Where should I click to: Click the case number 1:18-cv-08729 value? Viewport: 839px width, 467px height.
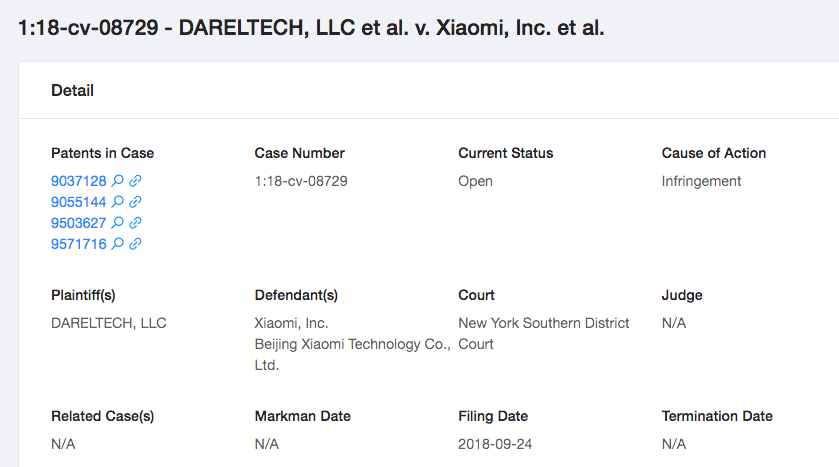pos(301,181)
